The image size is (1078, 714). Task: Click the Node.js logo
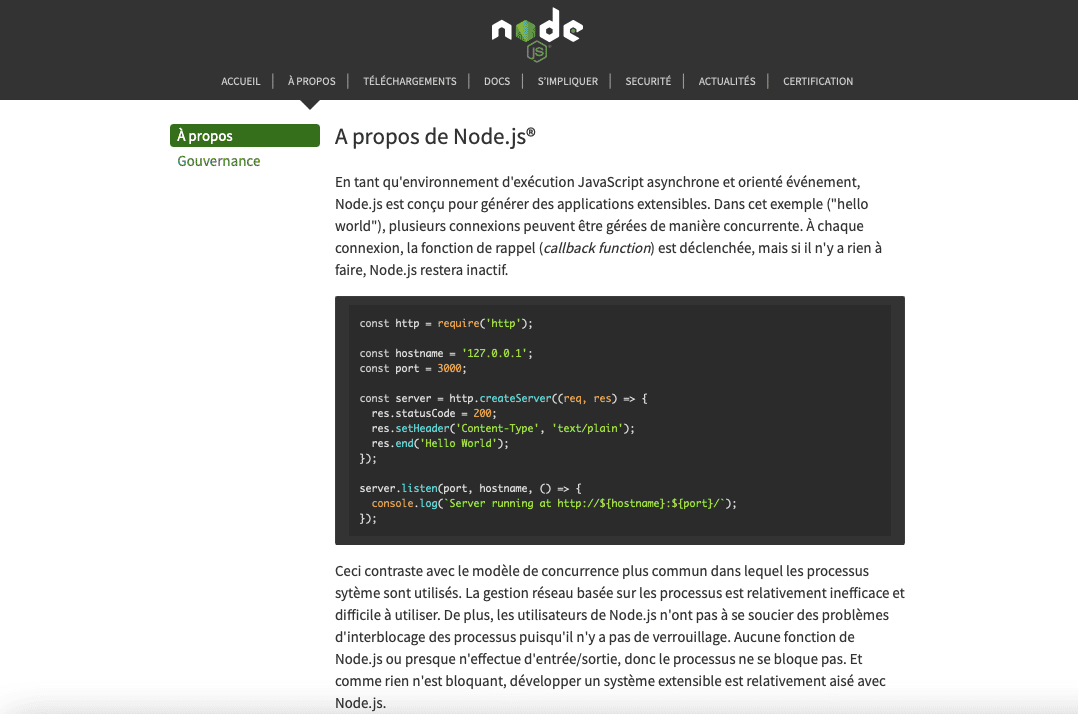click(x=537, y=34)
